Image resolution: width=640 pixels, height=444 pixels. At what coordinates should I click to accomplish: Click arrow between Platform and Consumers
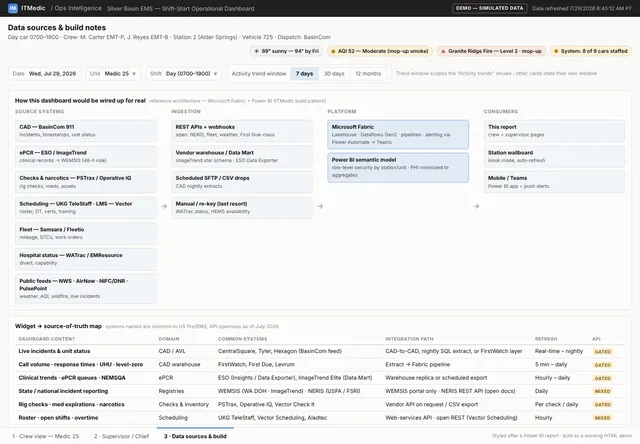pos(476,206)
